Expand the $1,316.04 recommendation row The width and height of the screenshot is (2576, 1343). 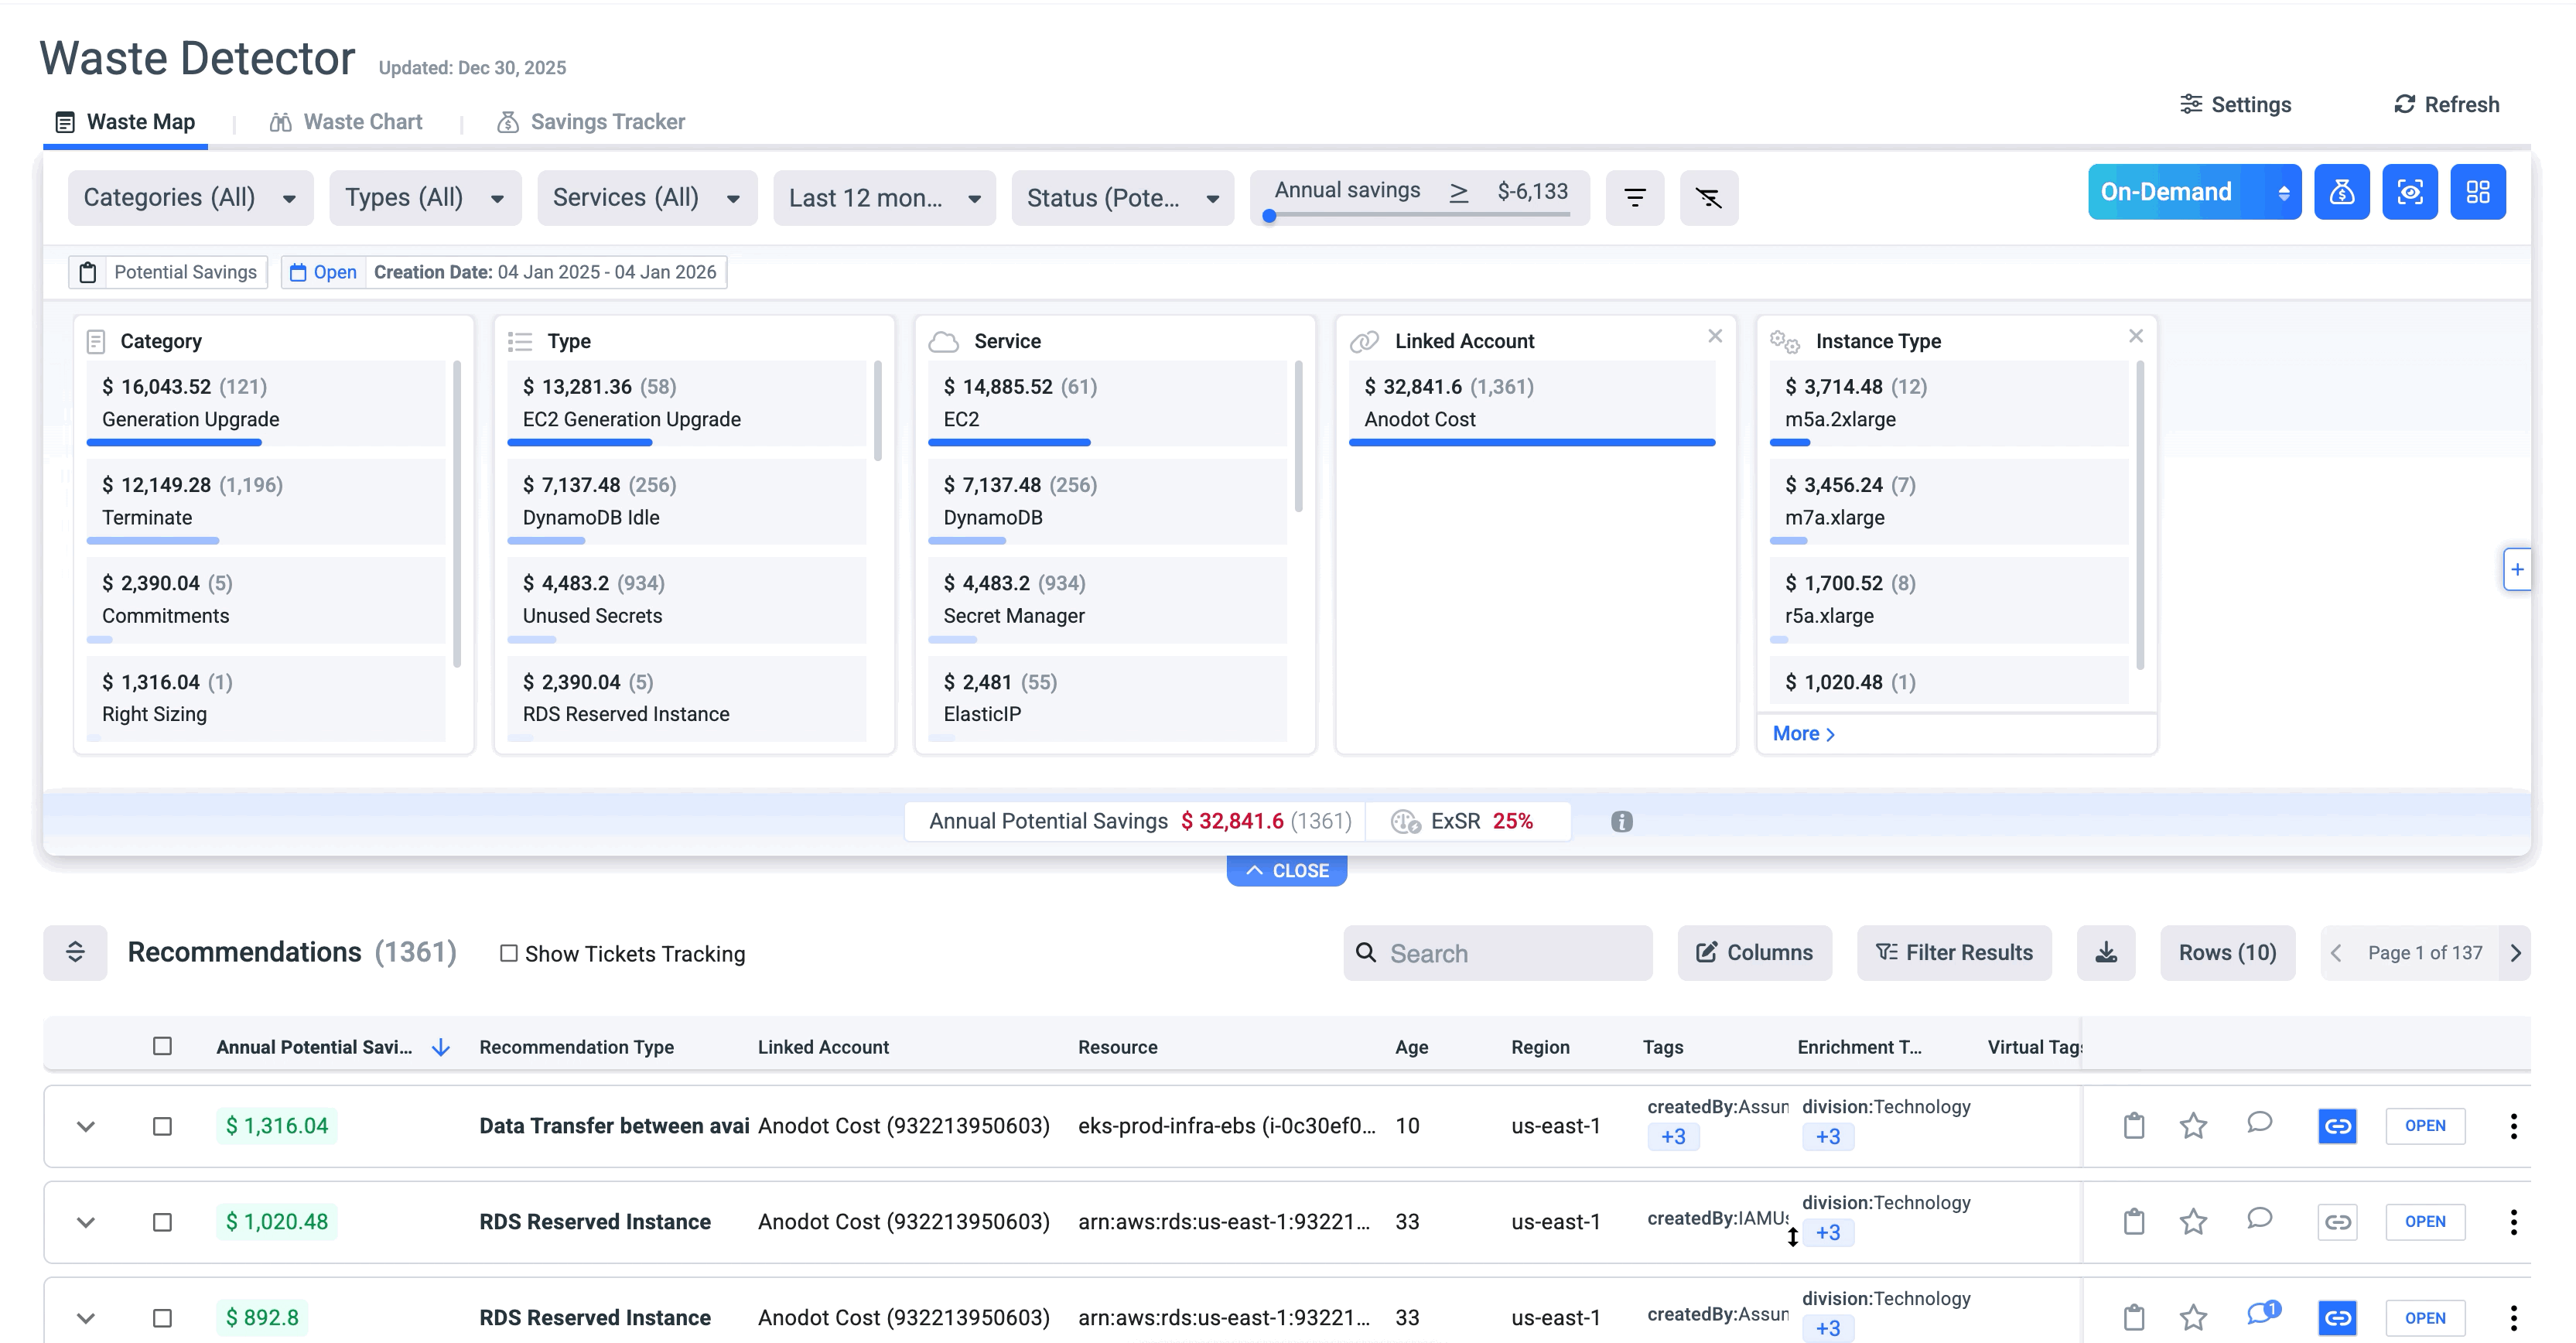(x=86, y=1126)
